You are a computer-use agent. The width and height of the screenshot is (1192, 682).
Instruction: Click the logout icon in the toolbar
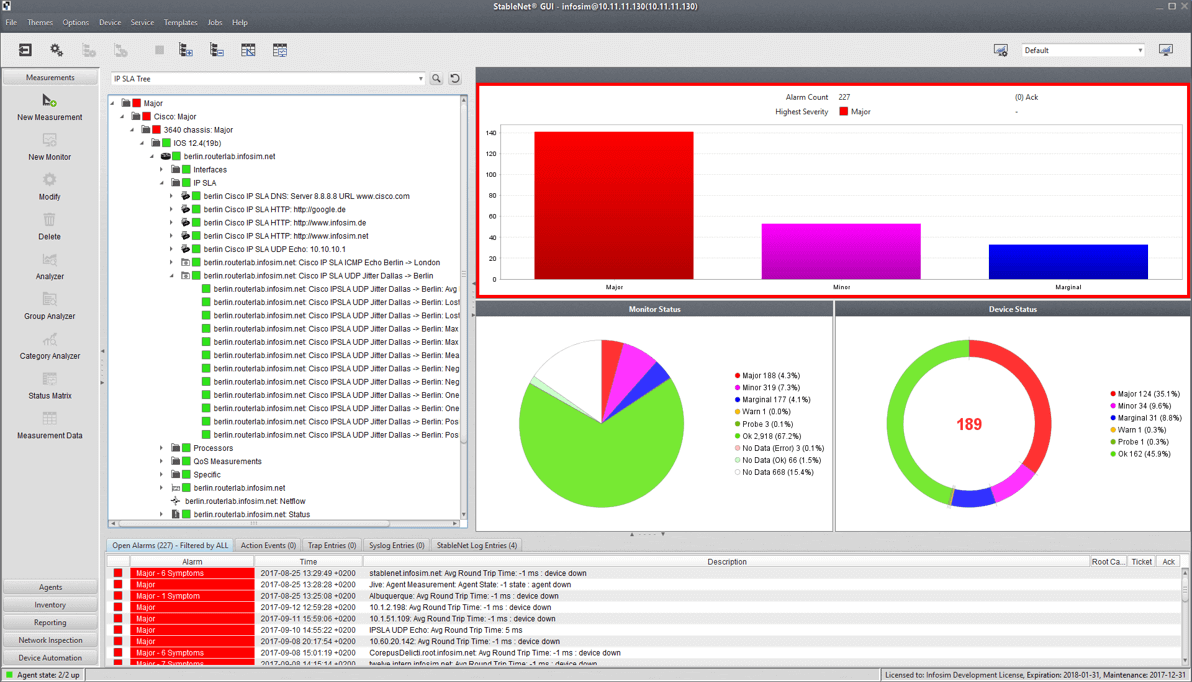click(x=25, y=50)
